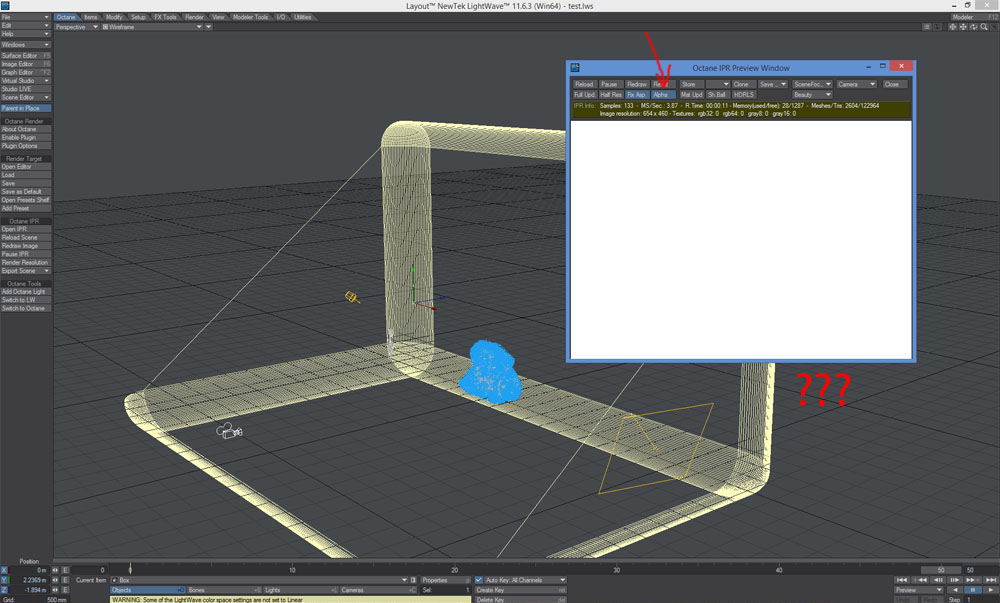Switch to the Render tab
The height and width of the screenshot is (603, 1000).
195,17
